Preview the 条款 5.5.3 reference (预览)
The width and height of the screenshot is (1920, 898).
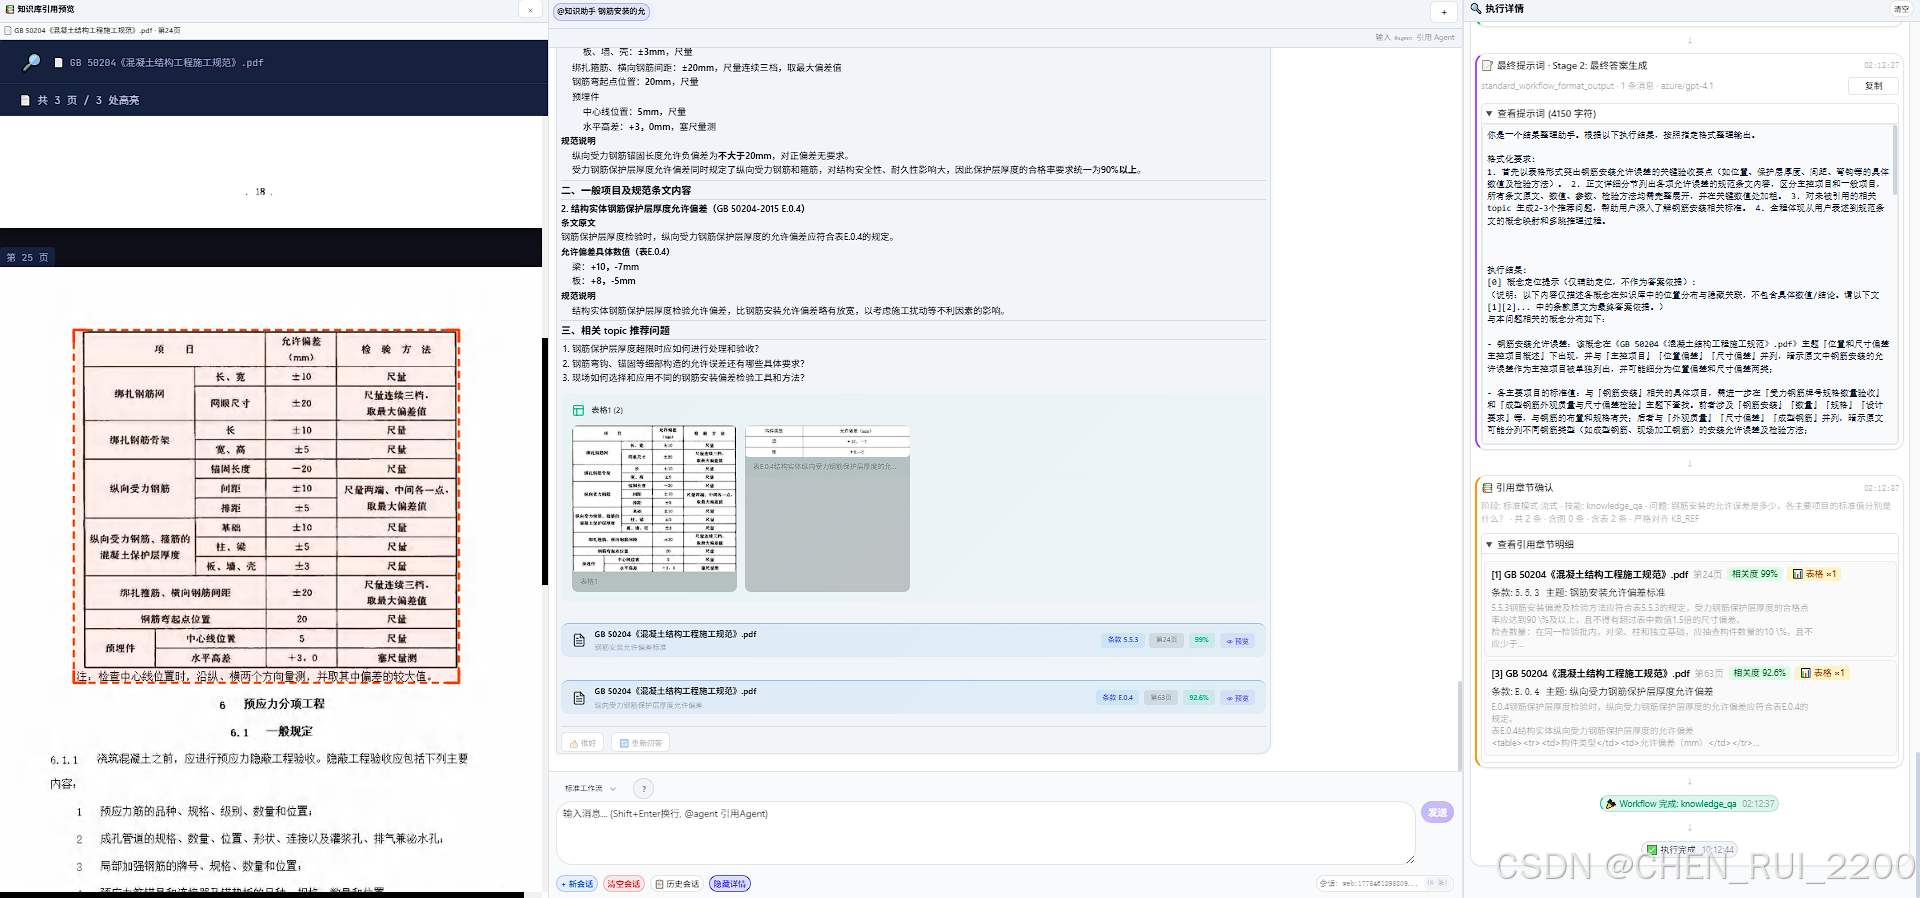coord(1238,641)
